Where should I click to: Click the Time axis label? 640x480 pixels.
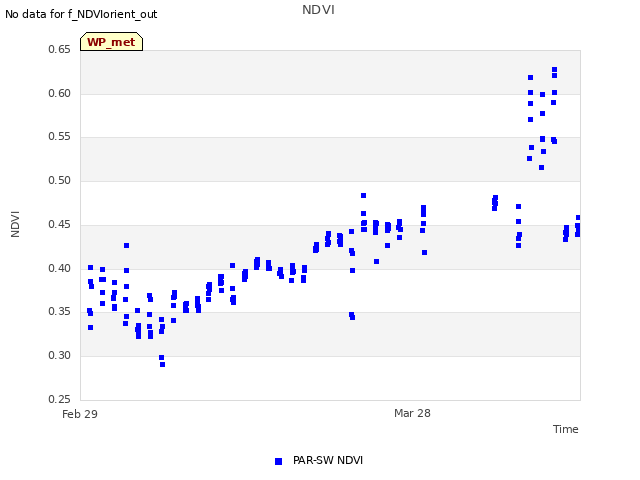pos(565,429)
